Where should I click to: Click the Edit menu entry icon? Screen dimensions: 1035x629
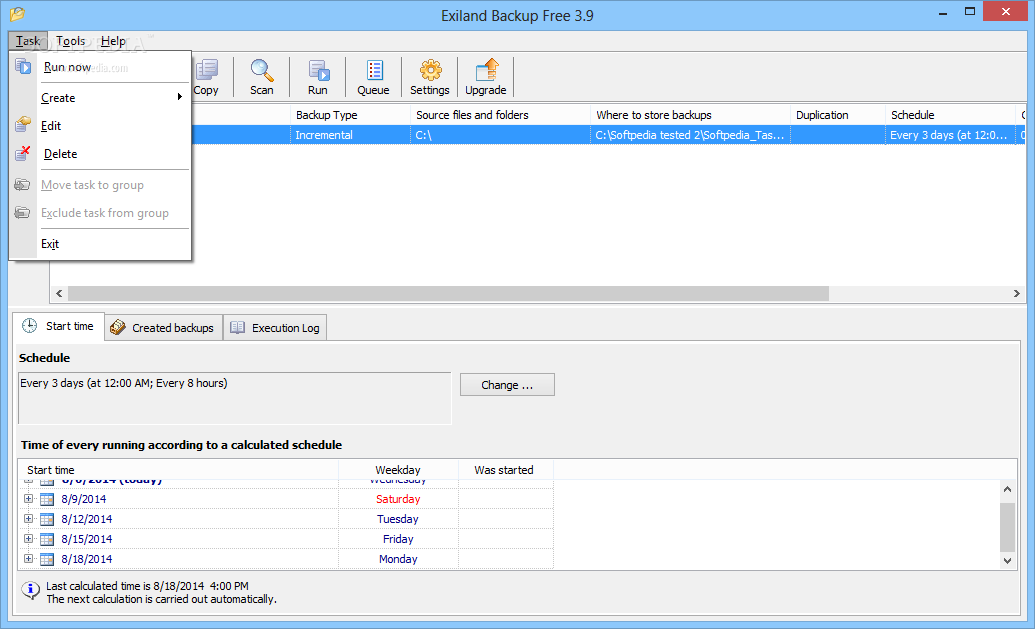point(23,124)
